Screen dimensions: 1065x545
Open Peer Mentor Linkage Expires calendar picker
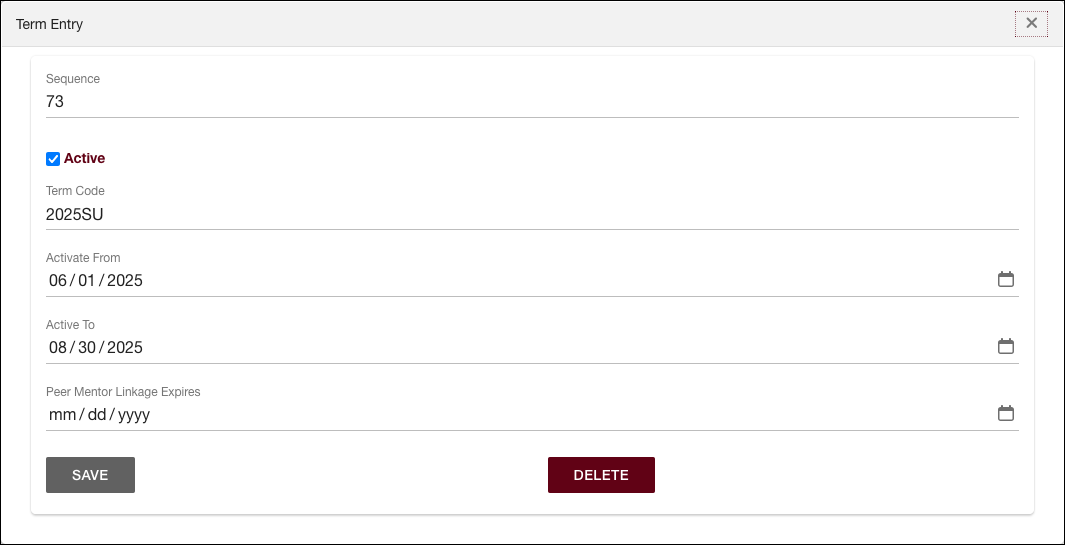tap(1006, 414)
